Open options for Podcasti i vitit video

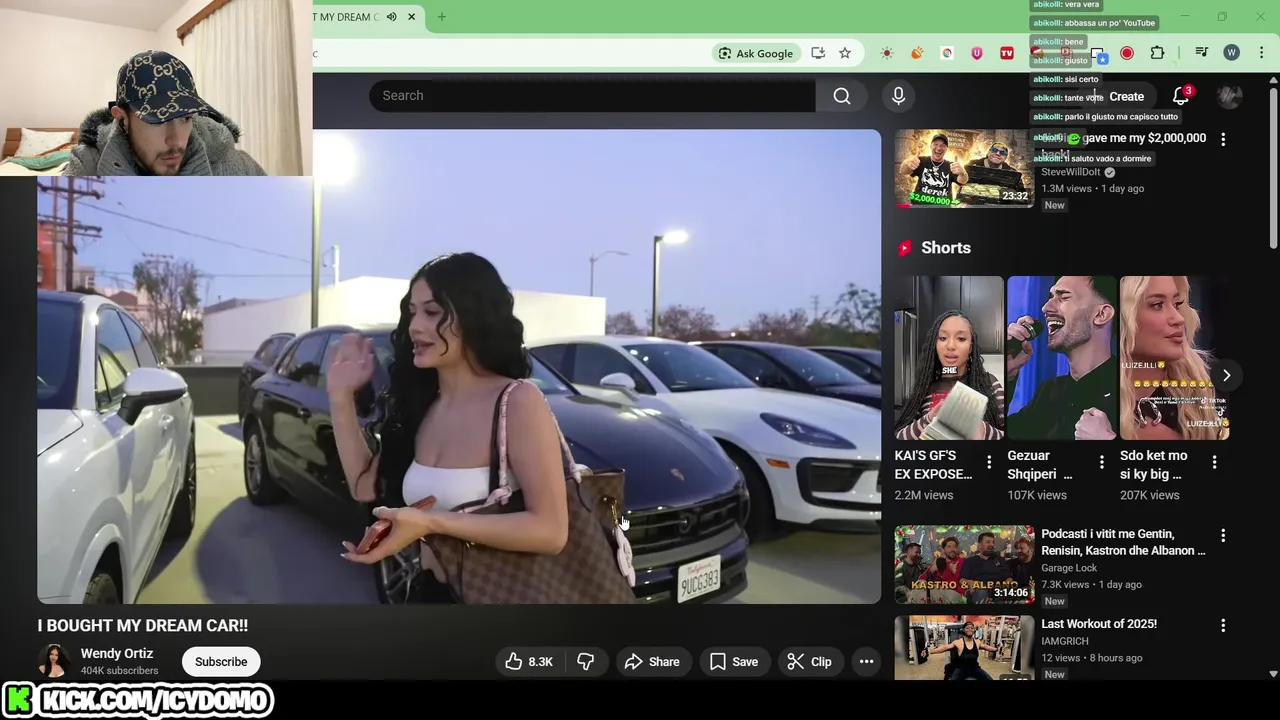tap(1223, 537)
